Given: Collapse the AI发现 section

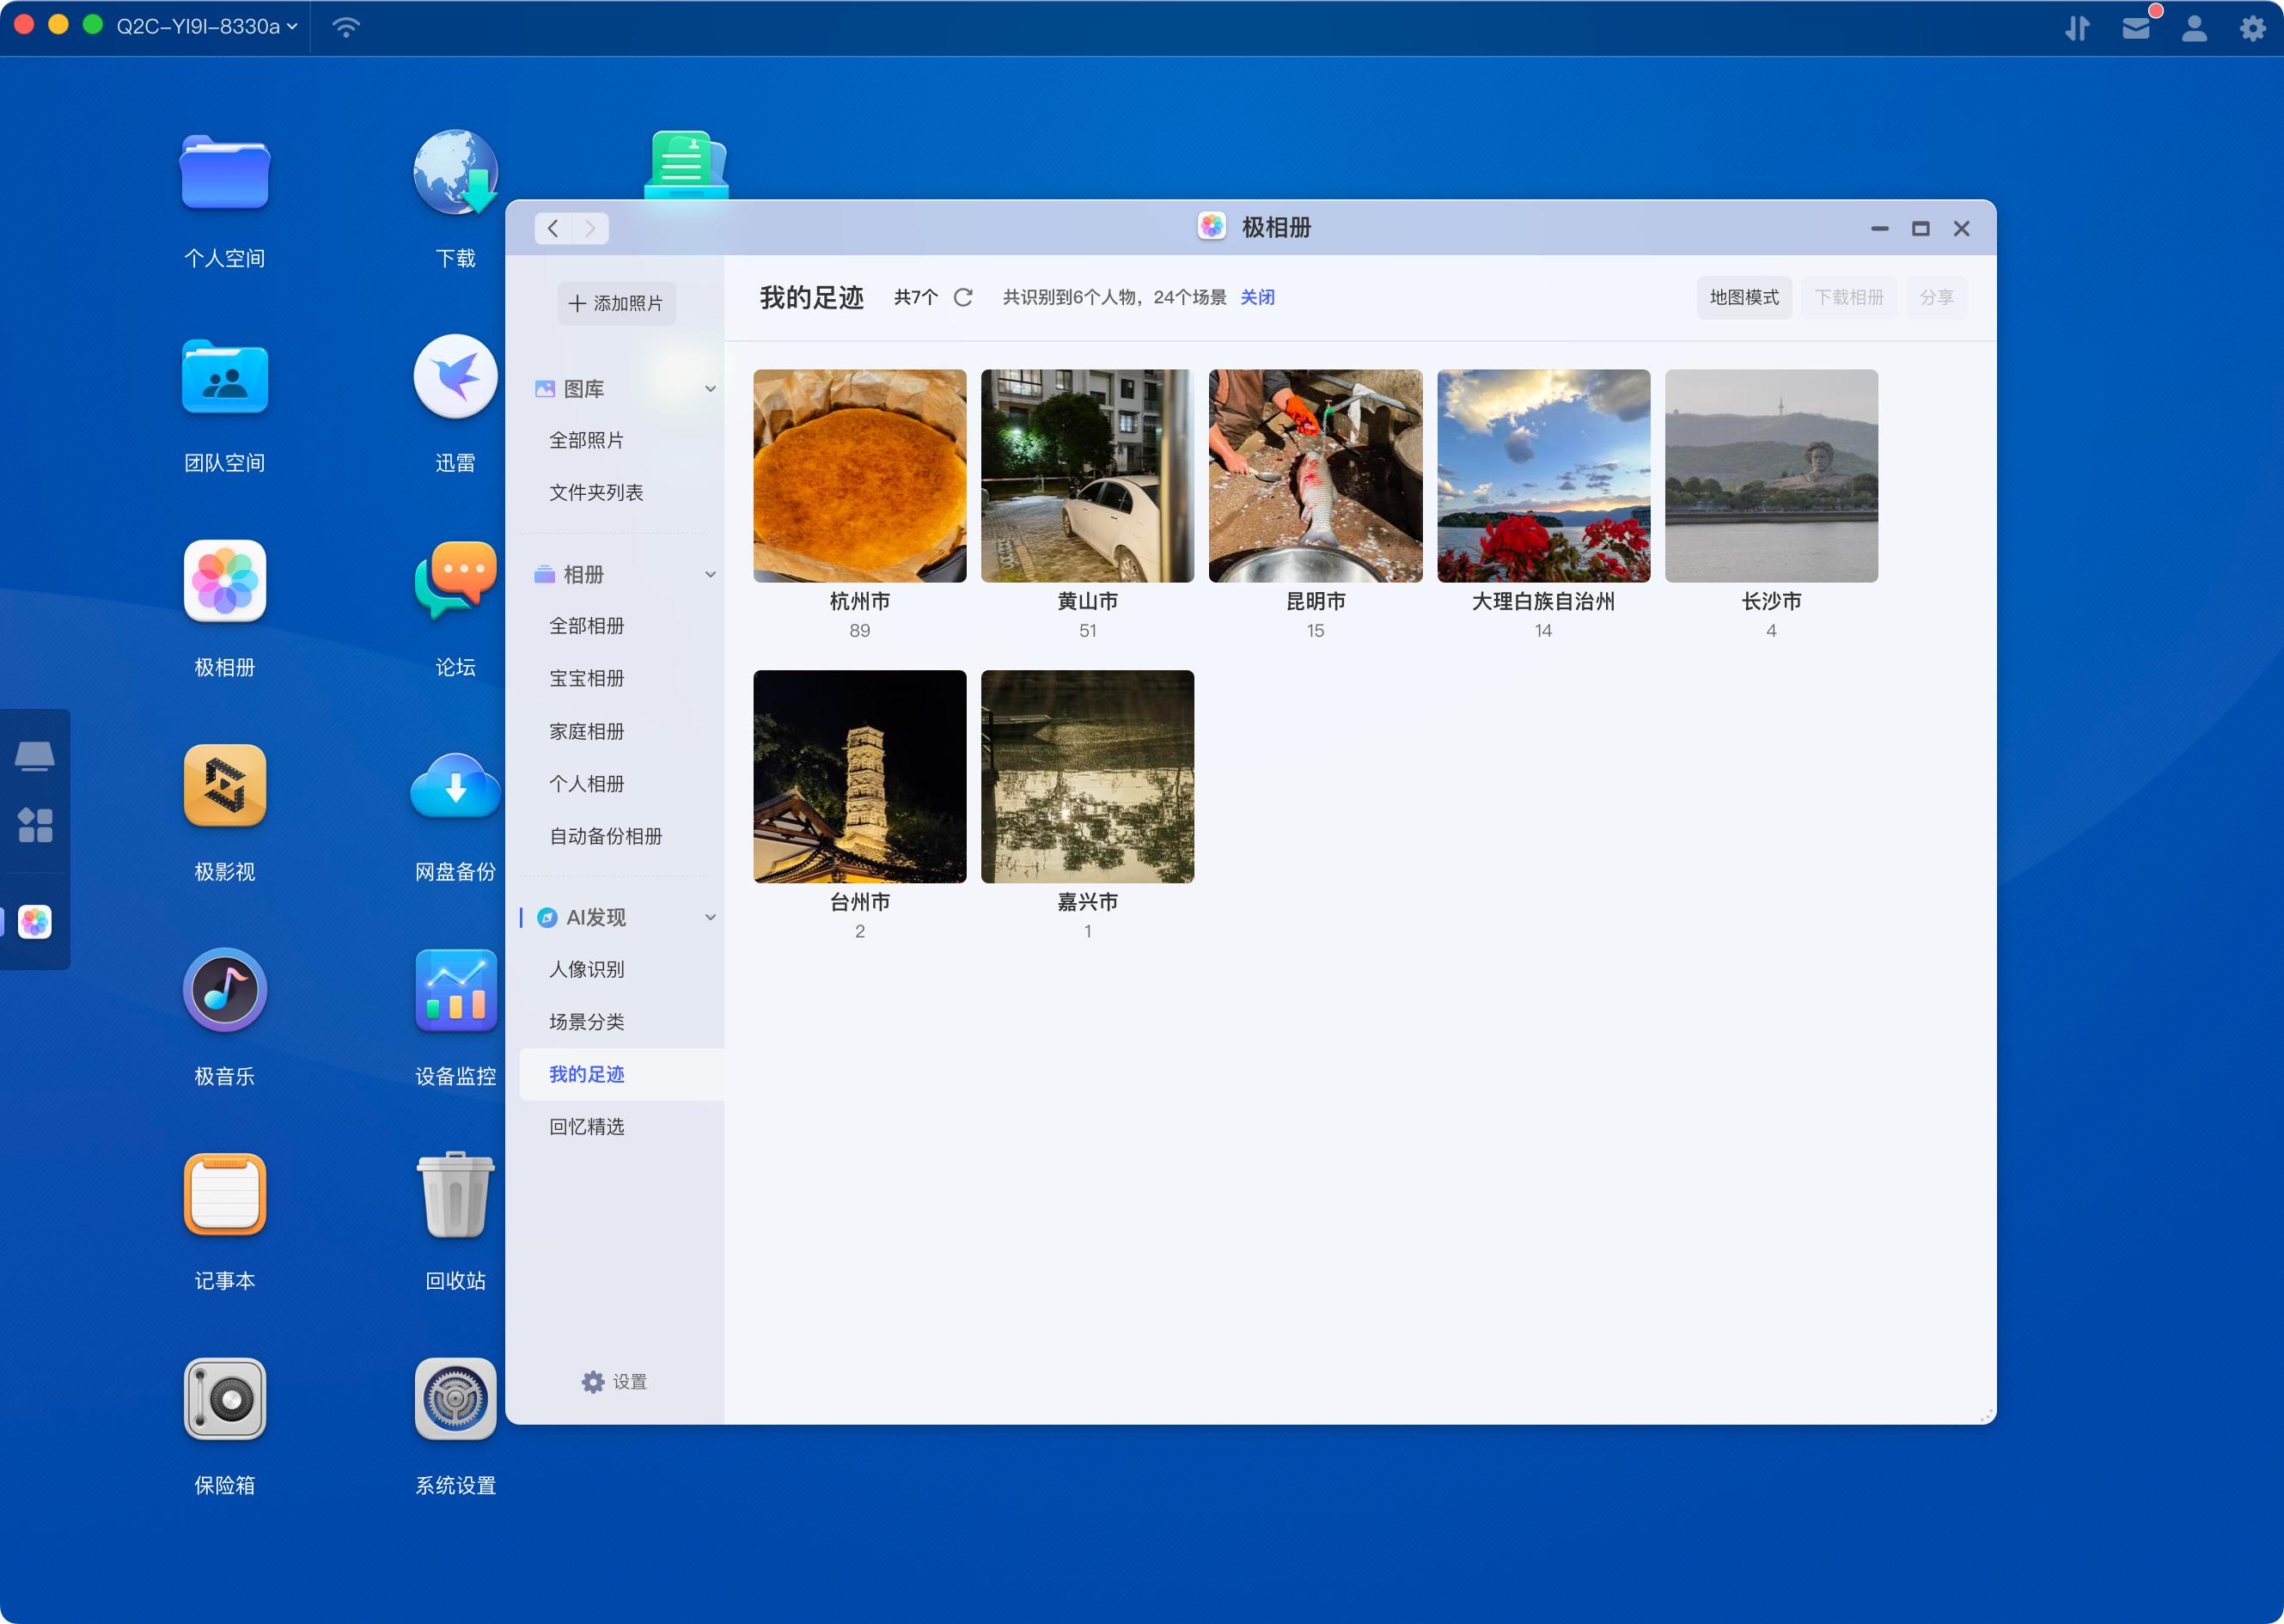Looking at the screenshot, I should [710, 917].
